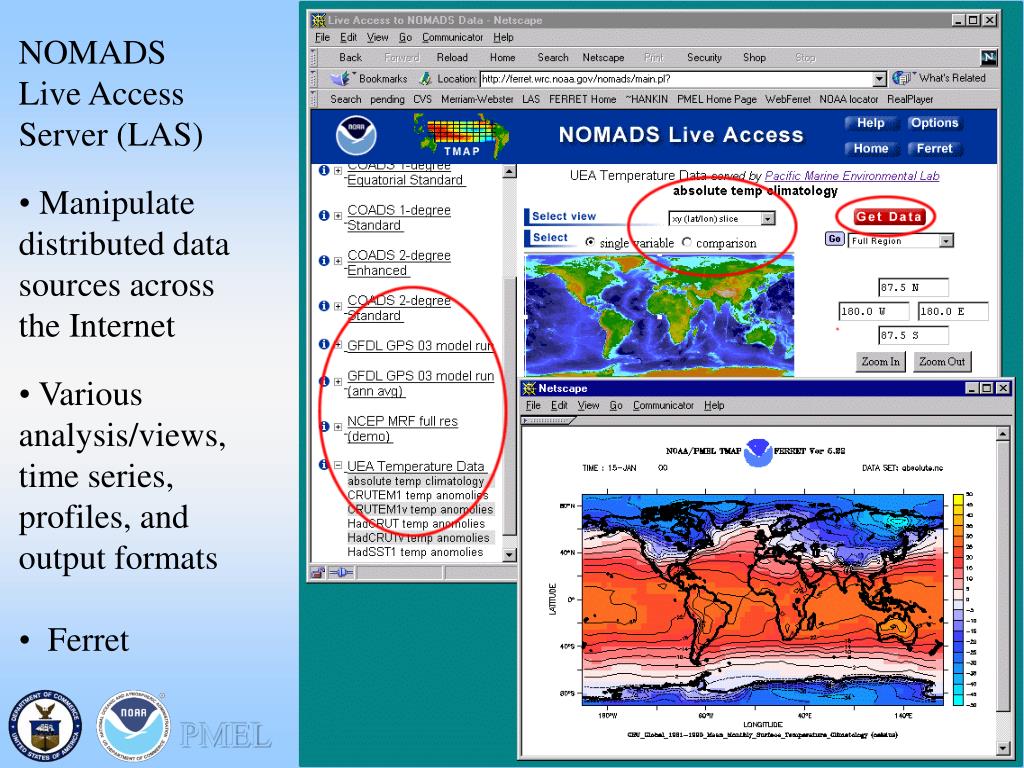Image resolution: width=1024 pixels, height=768 pixels.
Task: Click the Go button next to region
Action: pos(834,239)
